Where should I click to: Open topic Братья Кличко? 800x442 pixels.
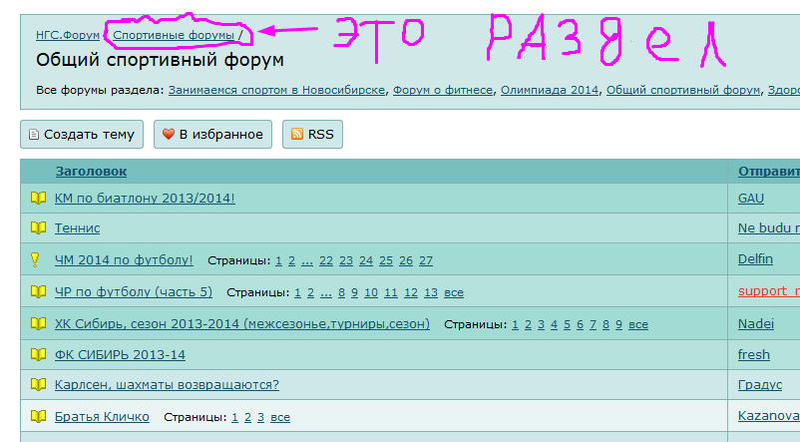click(x=102, y=417)
